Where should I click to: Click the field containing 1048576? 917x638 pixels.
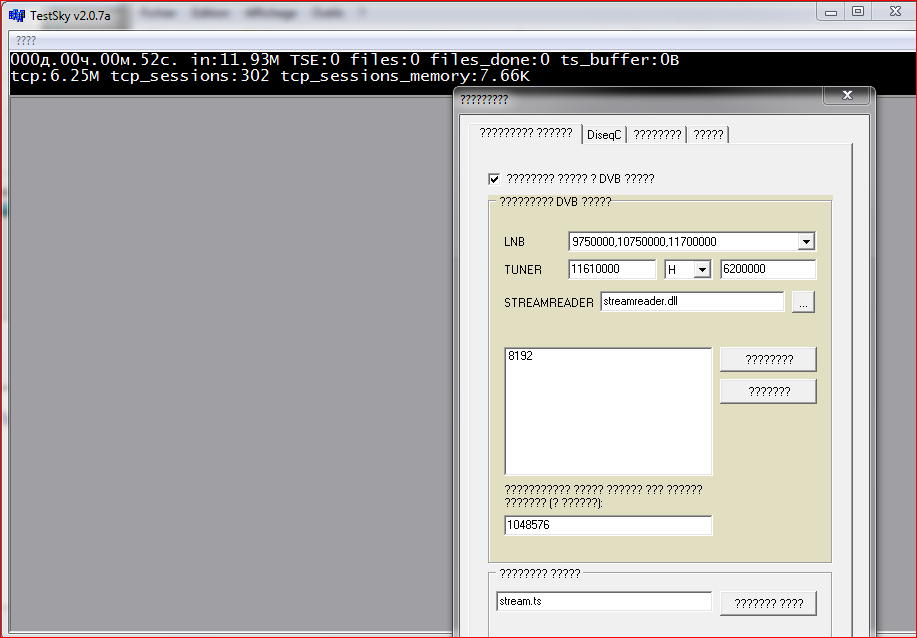point(608,525)
